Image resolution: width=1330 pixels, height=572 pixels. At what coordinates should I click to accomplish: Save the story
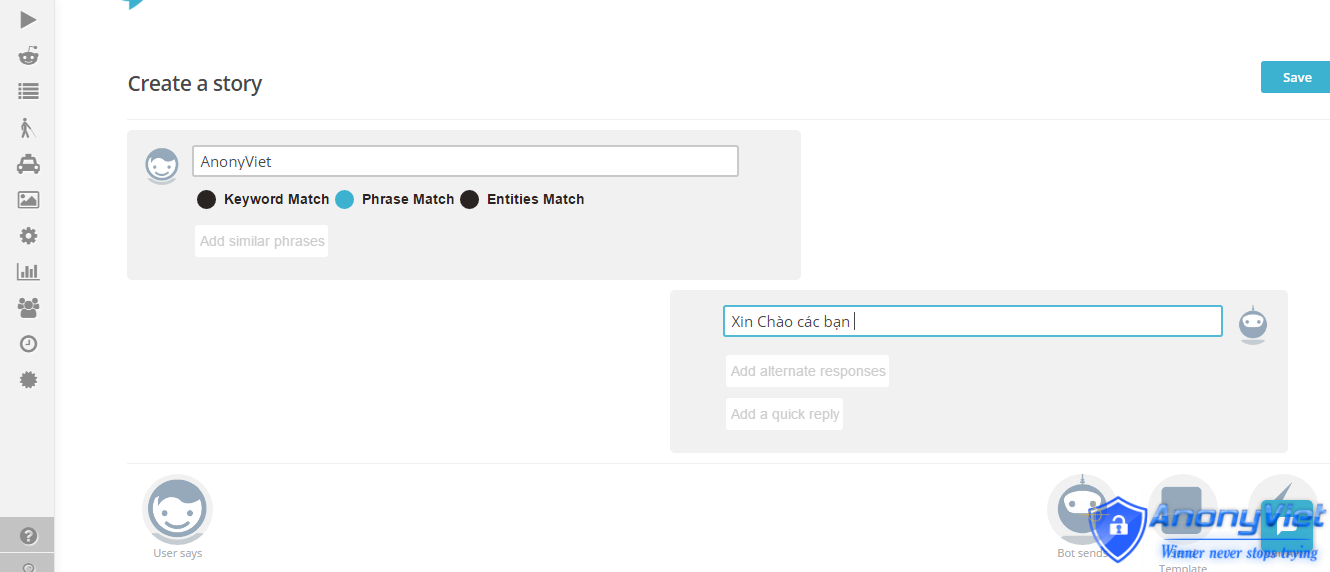[x=1296, y=77]
